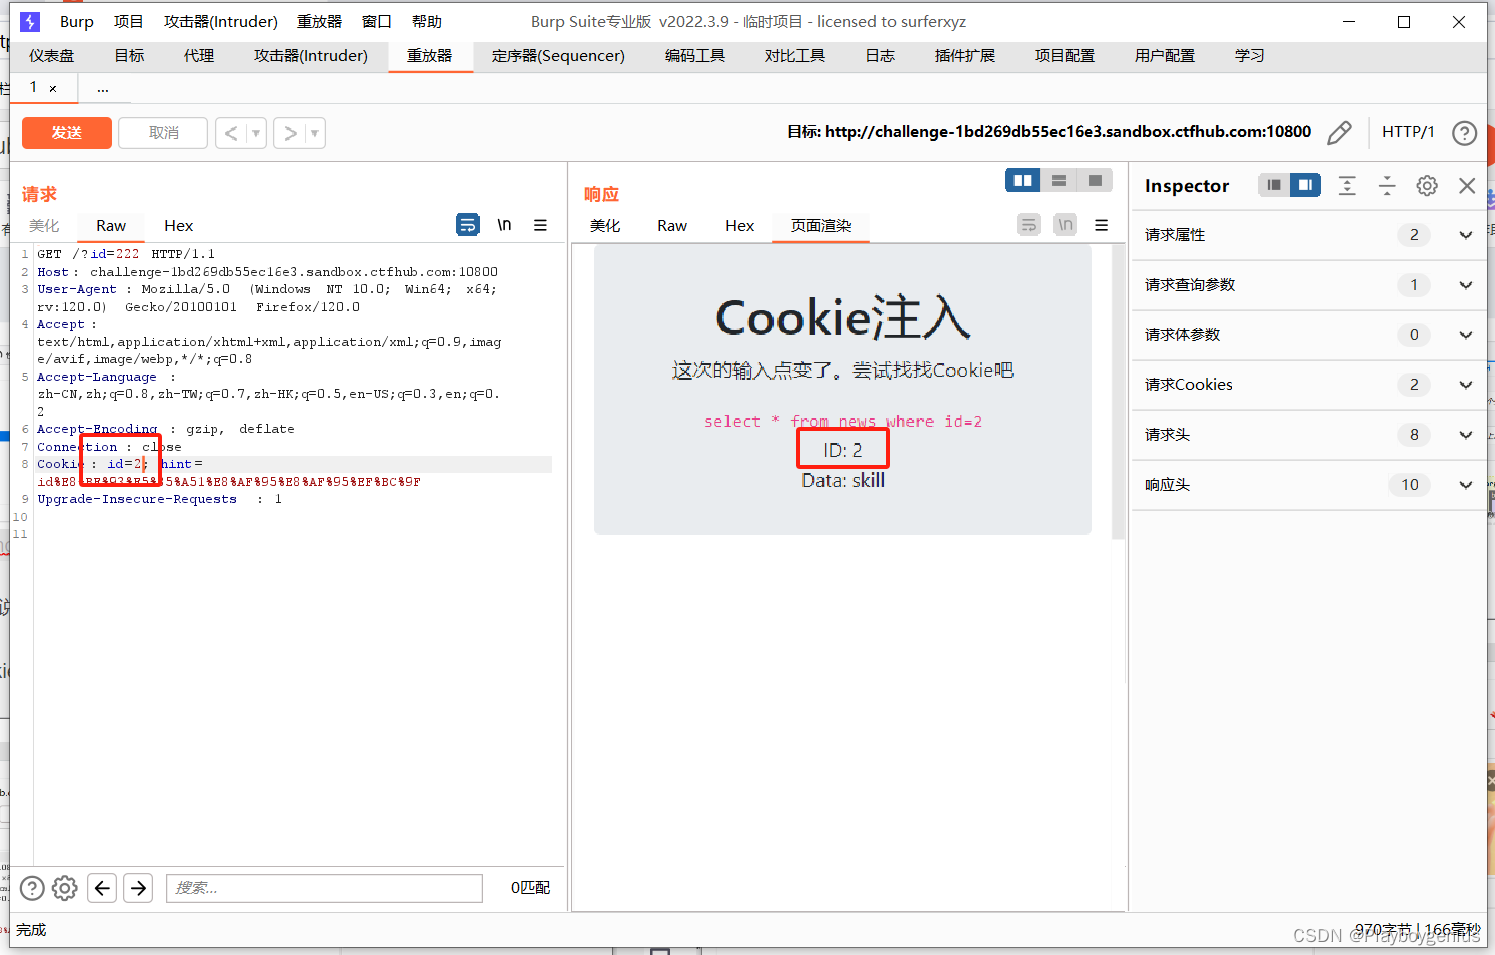Edit target with the pencil icon
Screen dimensions: 1495x955
coord(1339,132)
